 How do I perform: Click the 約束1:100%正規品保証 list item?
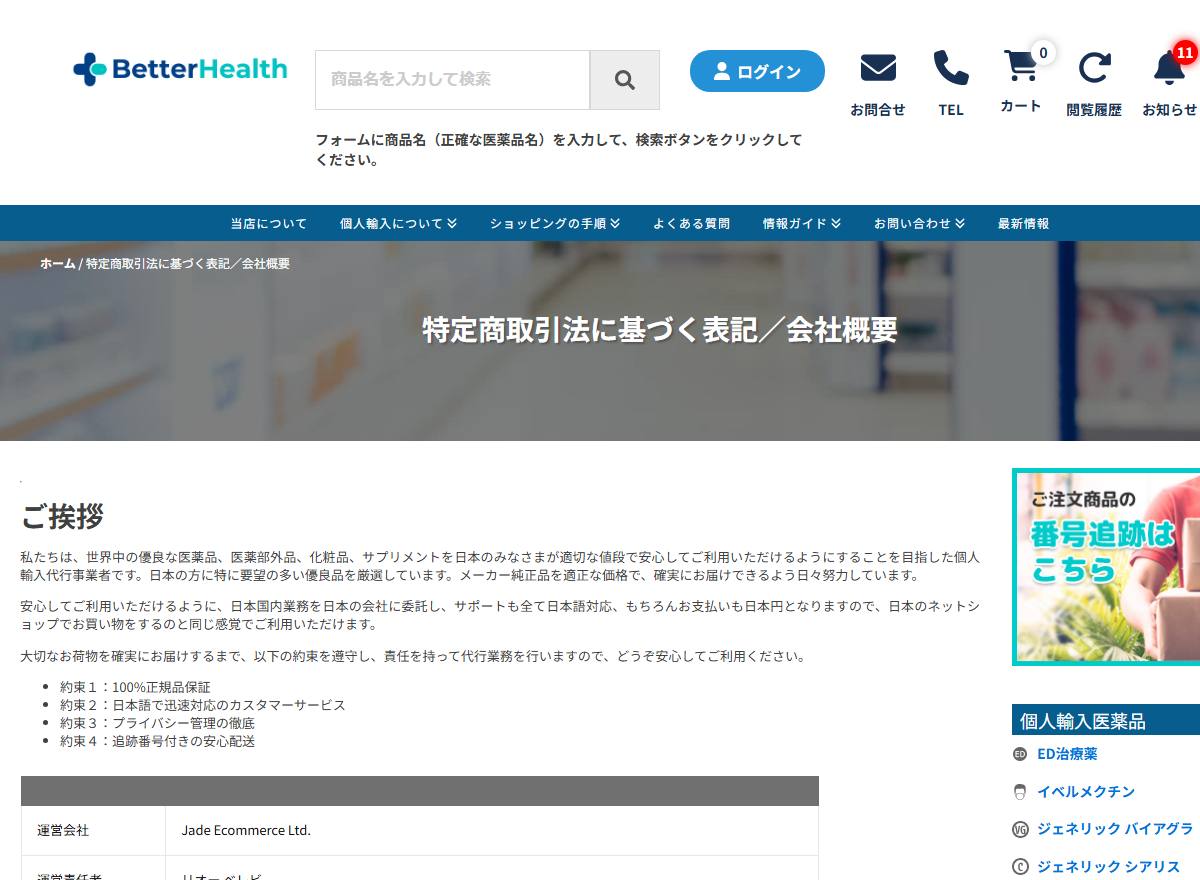click(135, 687)
